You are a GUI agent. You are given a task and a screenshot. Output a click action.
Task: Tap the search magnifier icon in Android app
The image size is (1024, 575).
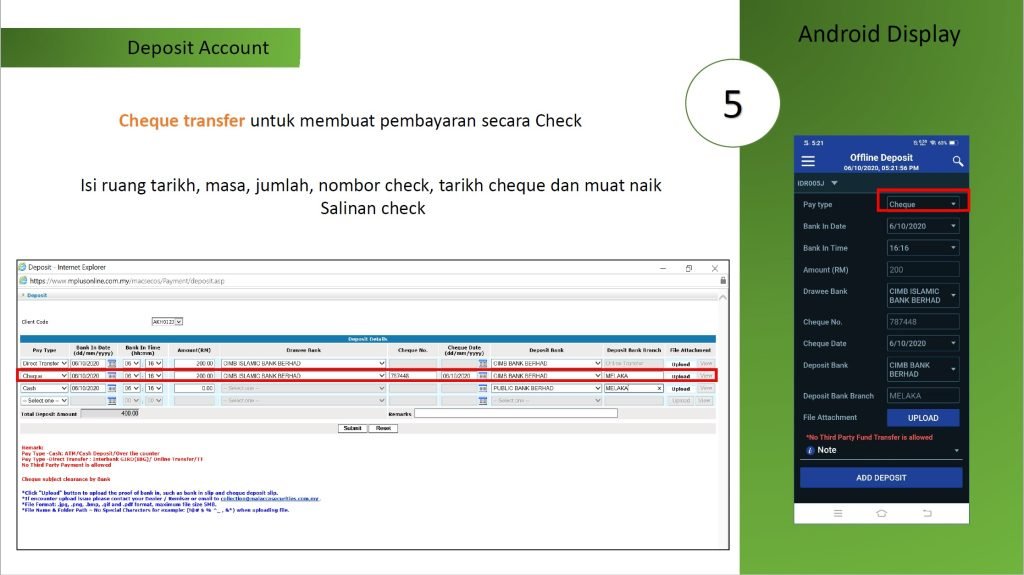coord(957,161)
